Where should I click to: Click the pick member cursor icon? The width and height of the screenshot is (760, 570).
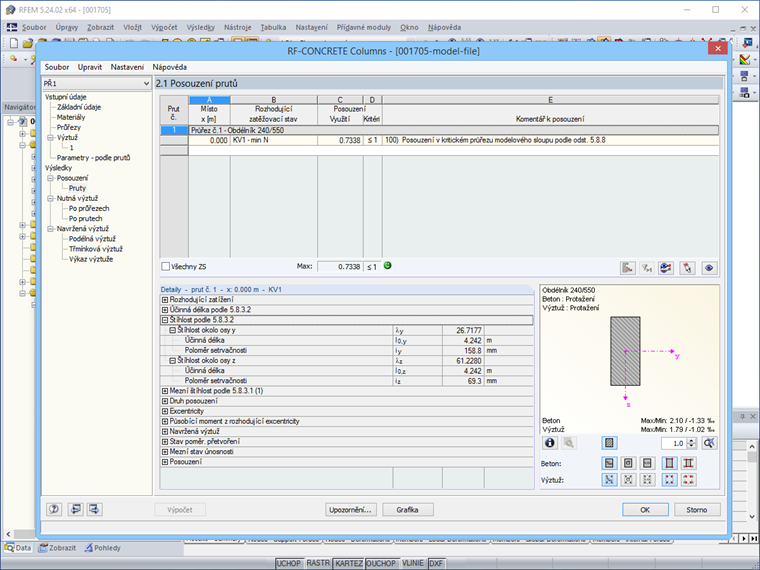point(687,268)
